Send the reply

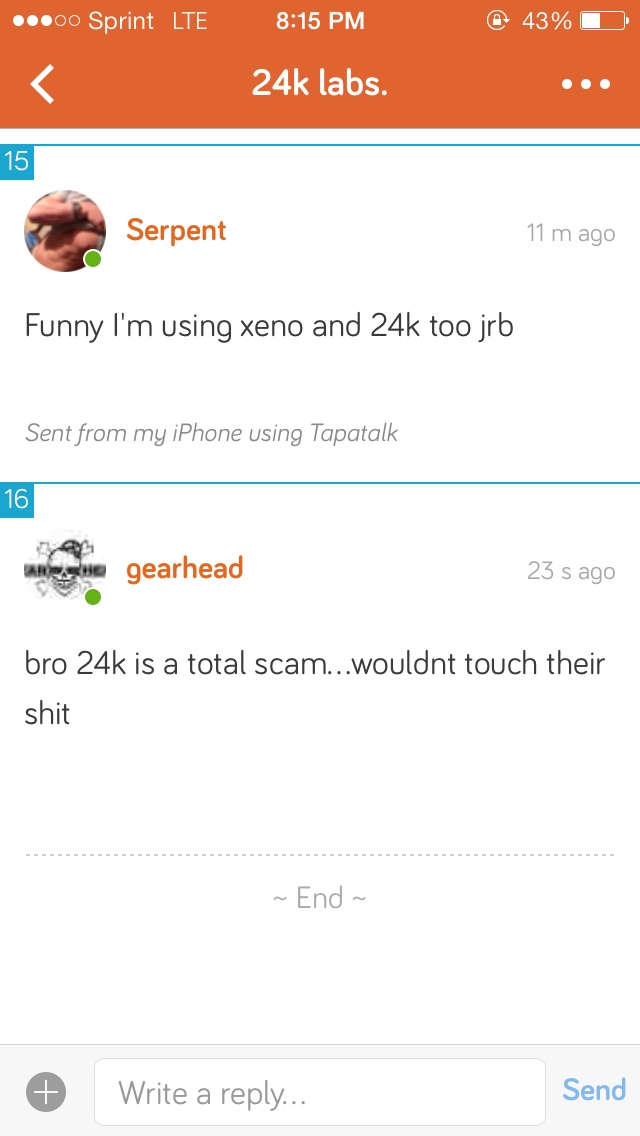coord(594,1090)
